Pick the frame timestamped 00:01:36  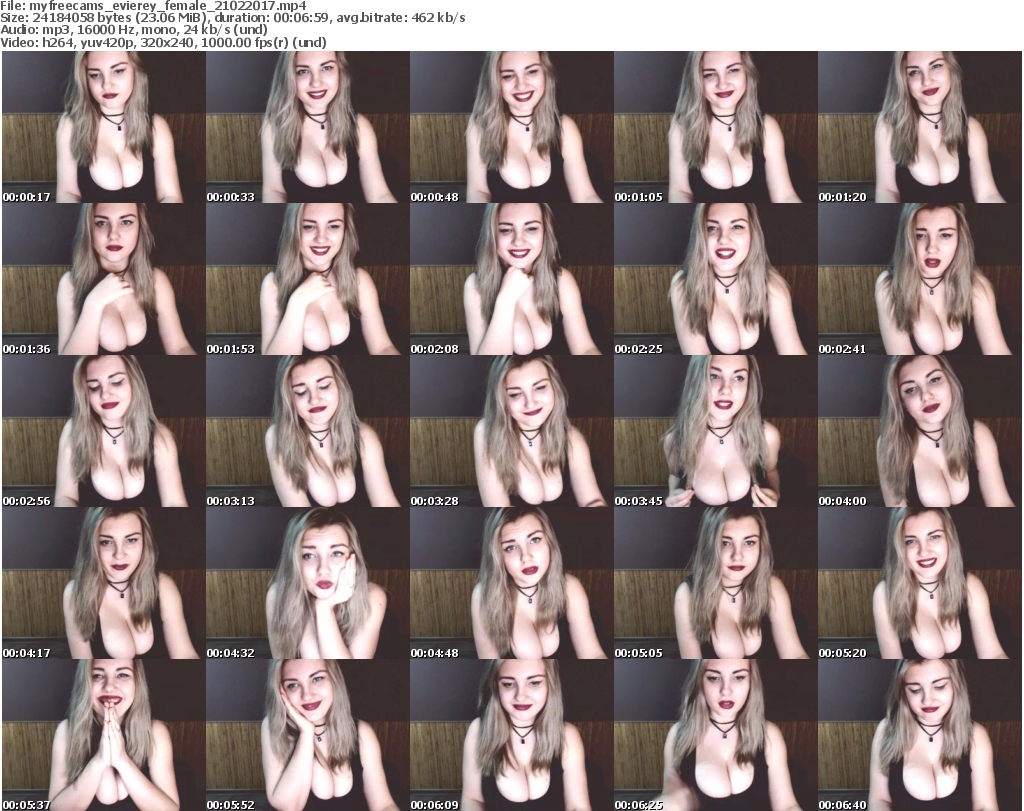pos(104,279)
